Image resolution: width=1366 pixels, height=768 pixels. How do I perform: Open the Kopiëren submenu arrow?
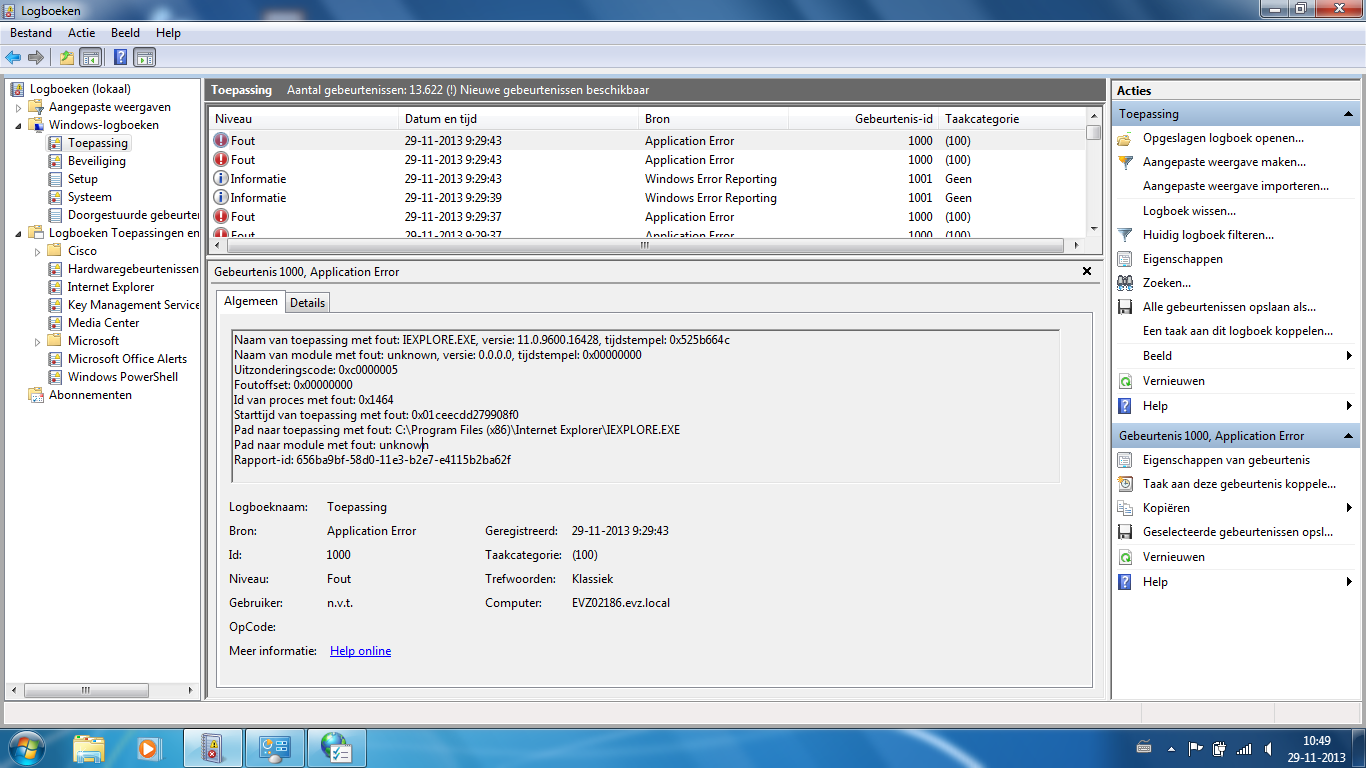click(1349, 508)
